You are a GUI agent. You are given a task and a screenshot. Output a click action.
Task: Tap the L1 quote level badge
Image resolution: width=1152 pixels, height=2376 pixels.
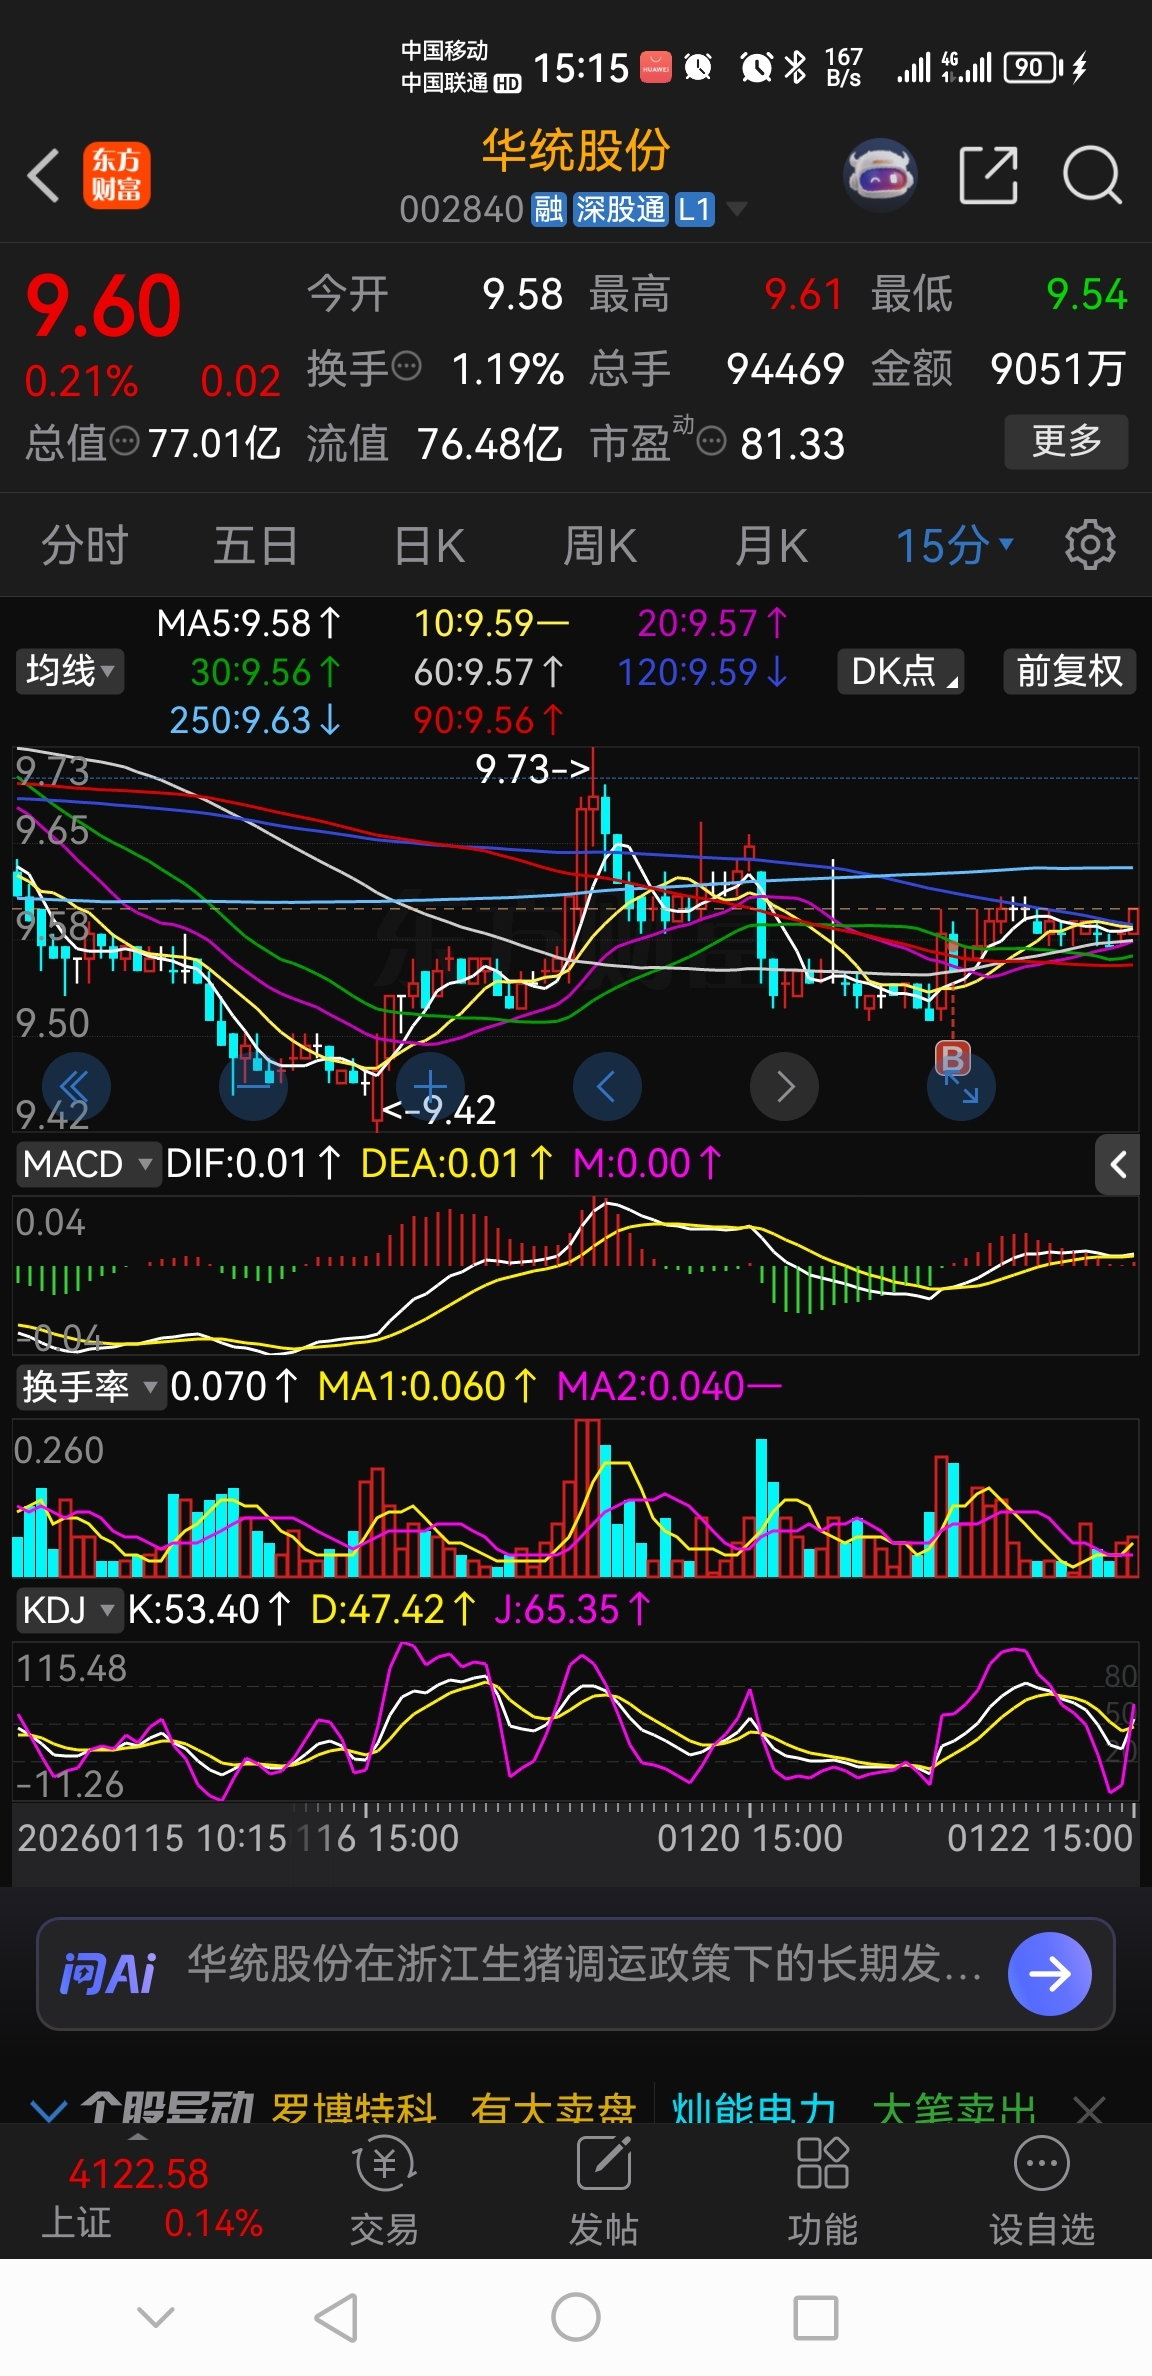click(695, 209)
